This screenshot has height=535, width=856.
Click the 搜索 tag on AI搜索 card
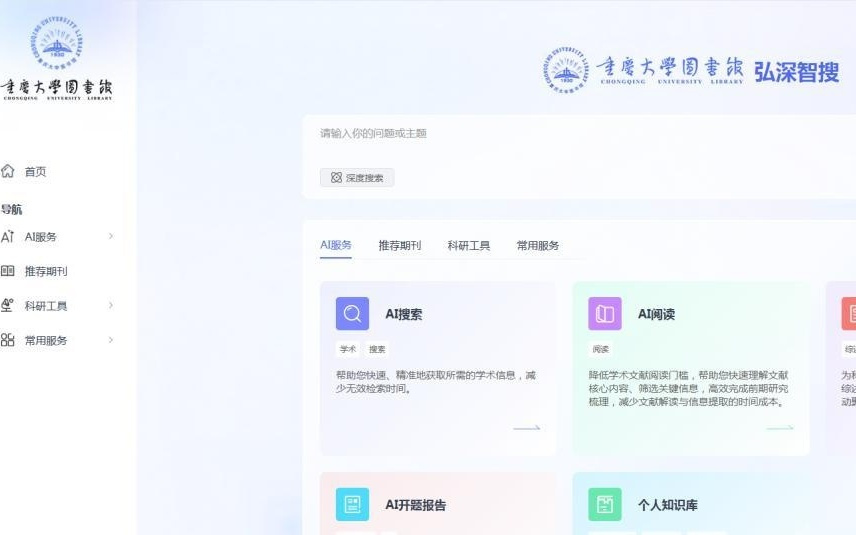(x=377, y=349)
